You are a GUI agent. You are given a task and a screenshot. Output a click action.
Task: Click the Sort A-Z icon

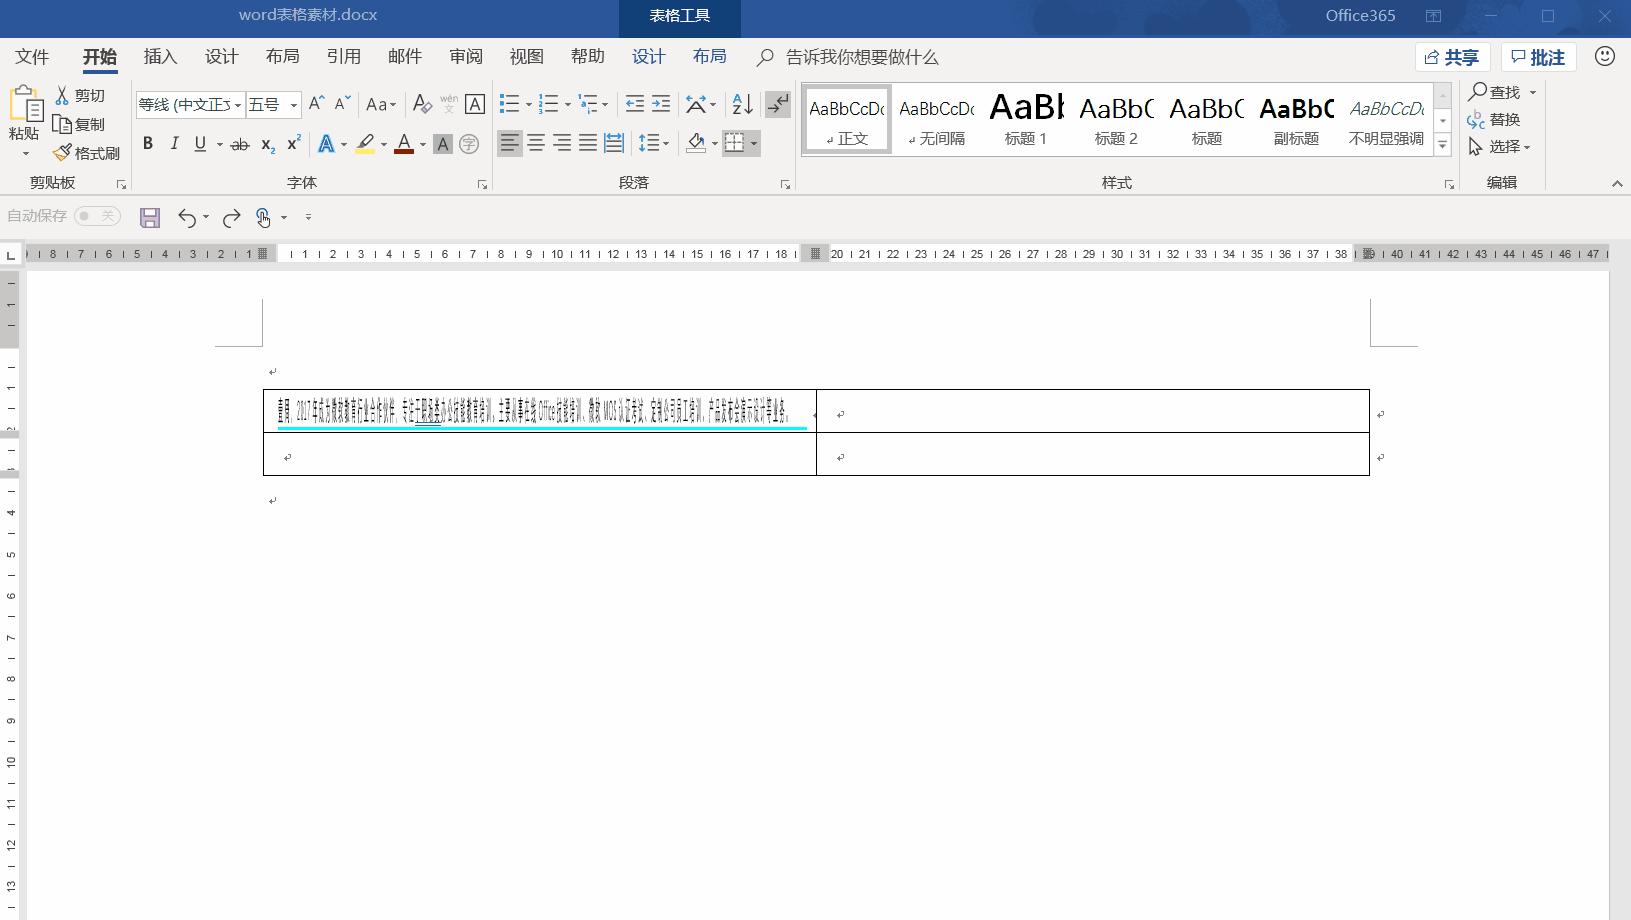(x=742, y=104)
